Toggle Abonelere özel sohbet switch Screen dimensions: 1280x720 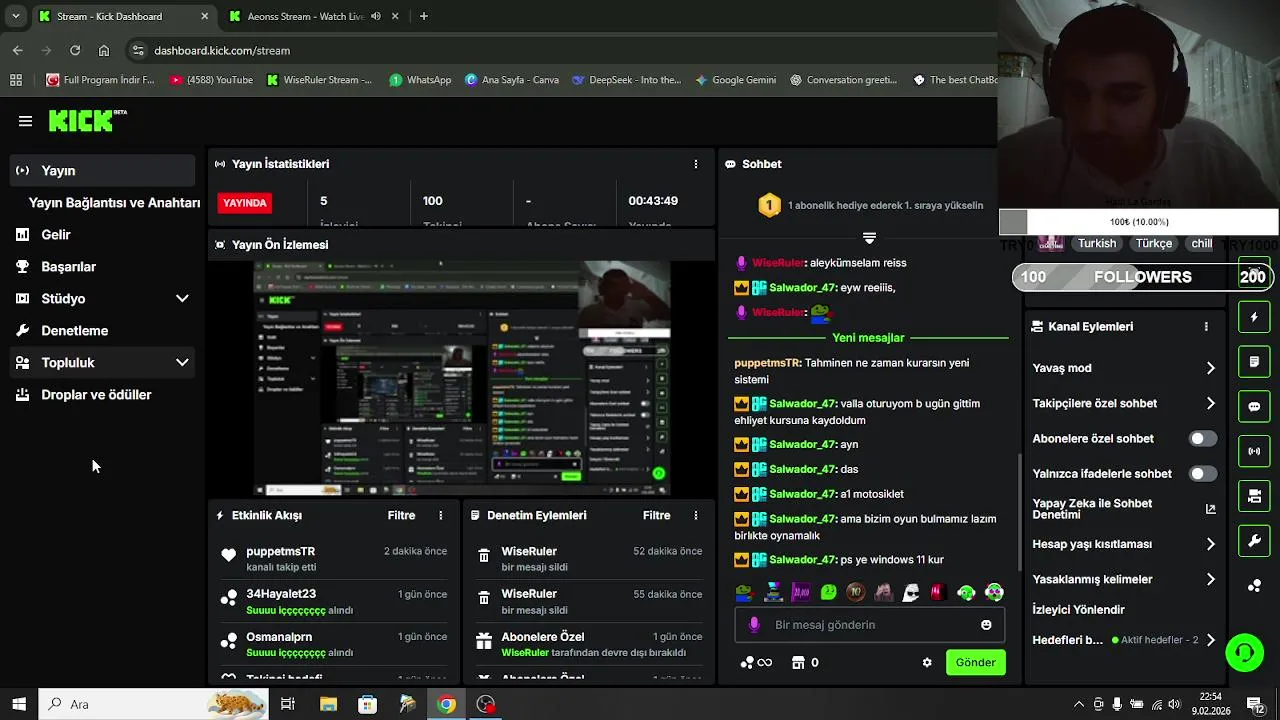point(1203,438)
